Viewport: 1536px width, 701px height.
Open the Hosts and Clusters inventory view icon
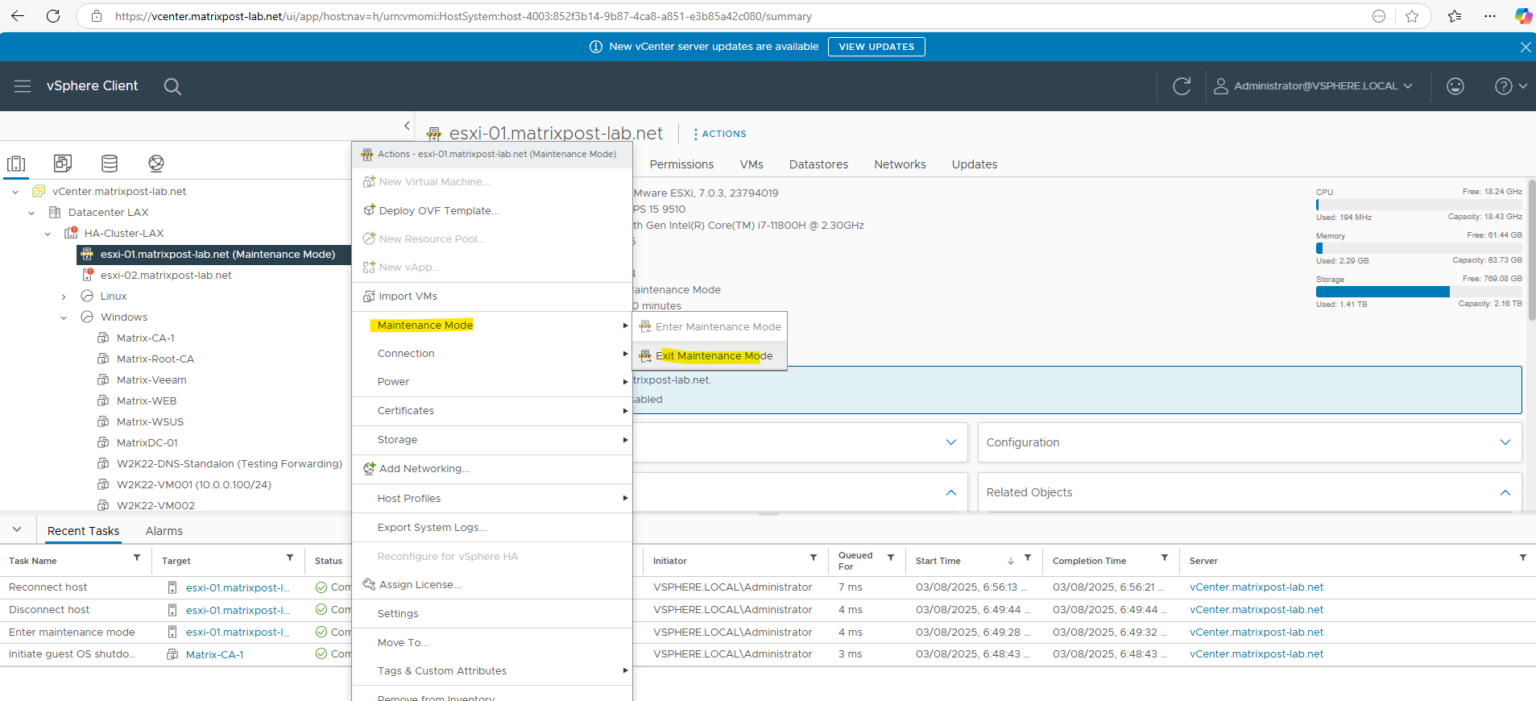click(x=16, y=163)
